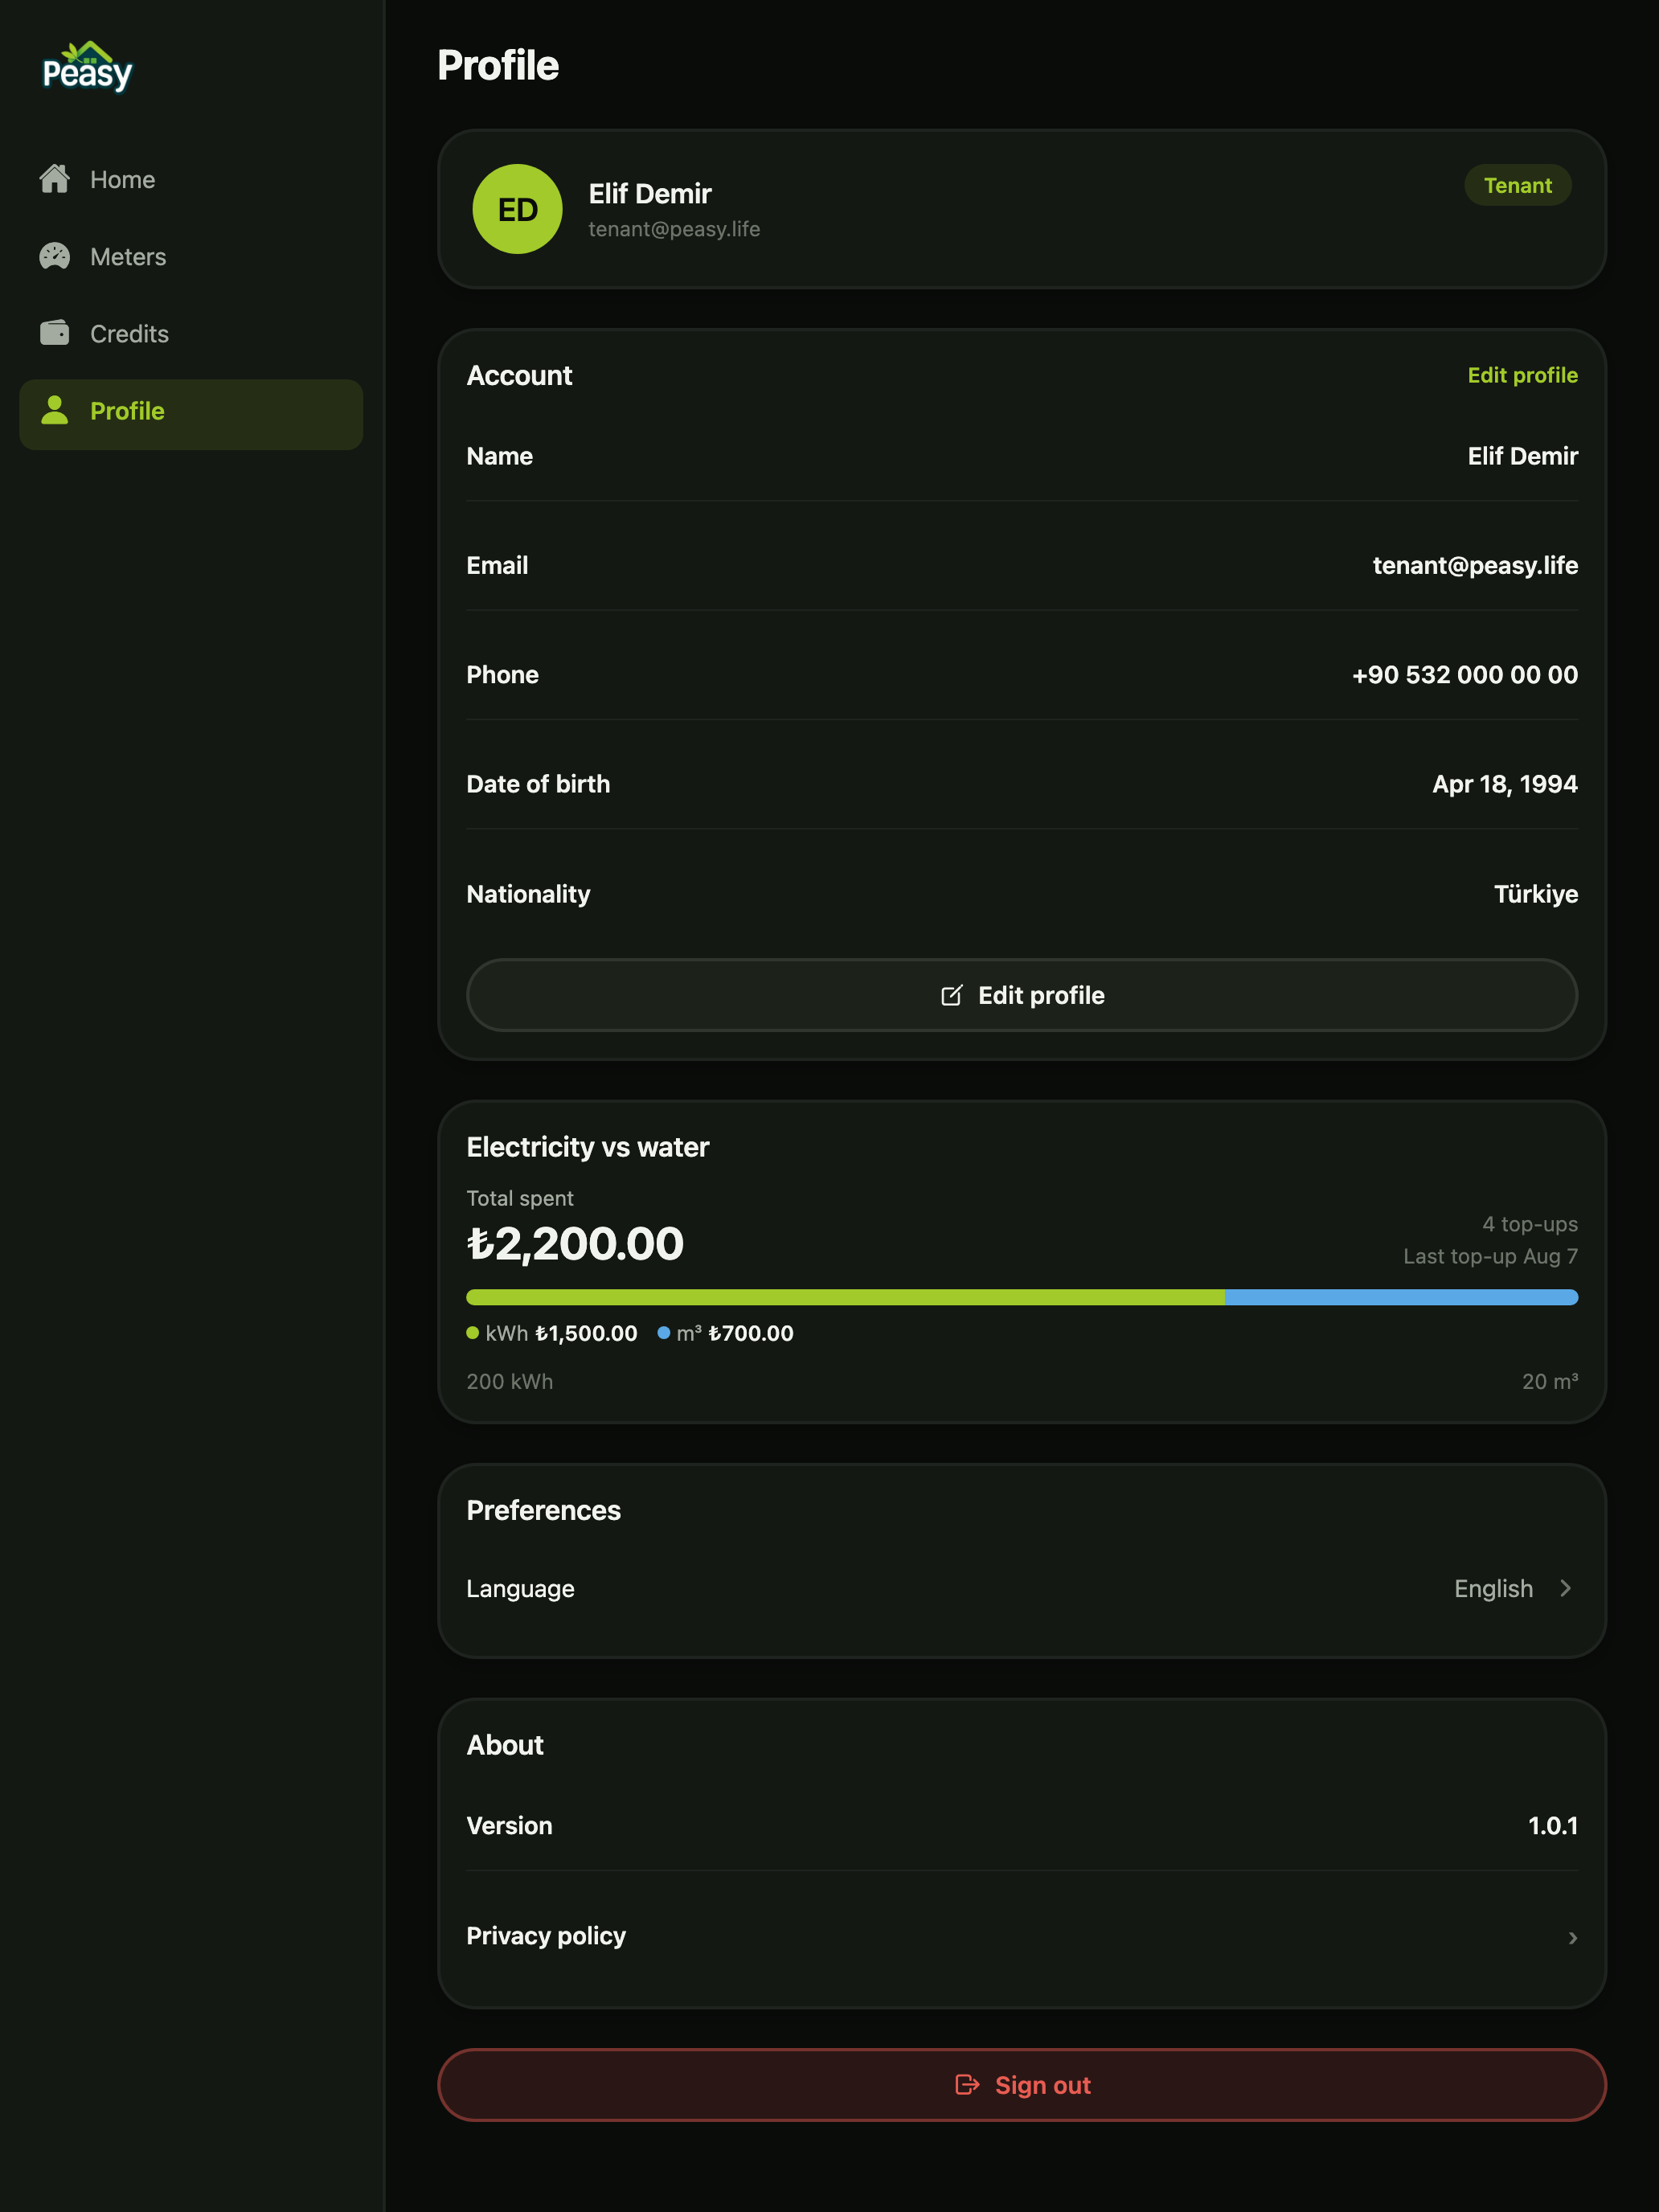Click the Electricity vs water heading
The image size is (1659, 2212).
[x=588, y=1147]
